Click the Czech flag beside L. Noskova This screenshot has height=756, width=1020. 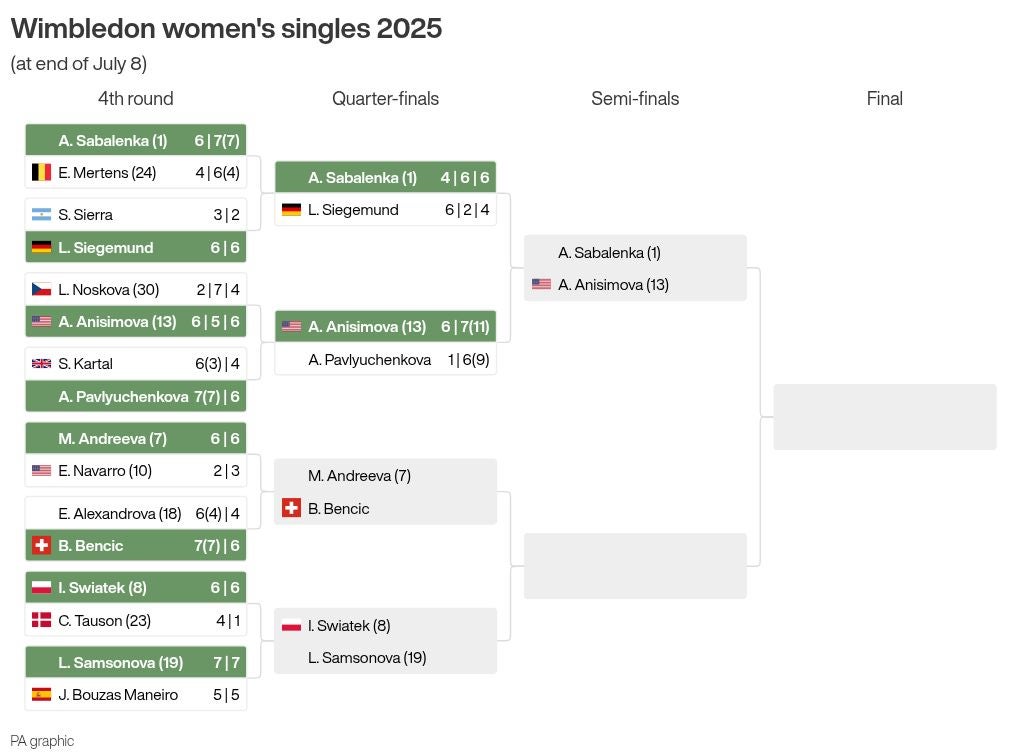click(41, 290)
